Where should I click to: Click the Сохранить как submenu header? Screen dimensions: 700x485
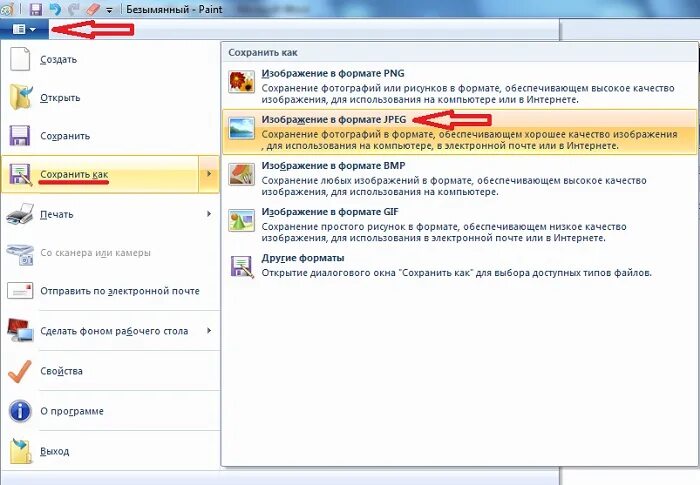point(262,52)
